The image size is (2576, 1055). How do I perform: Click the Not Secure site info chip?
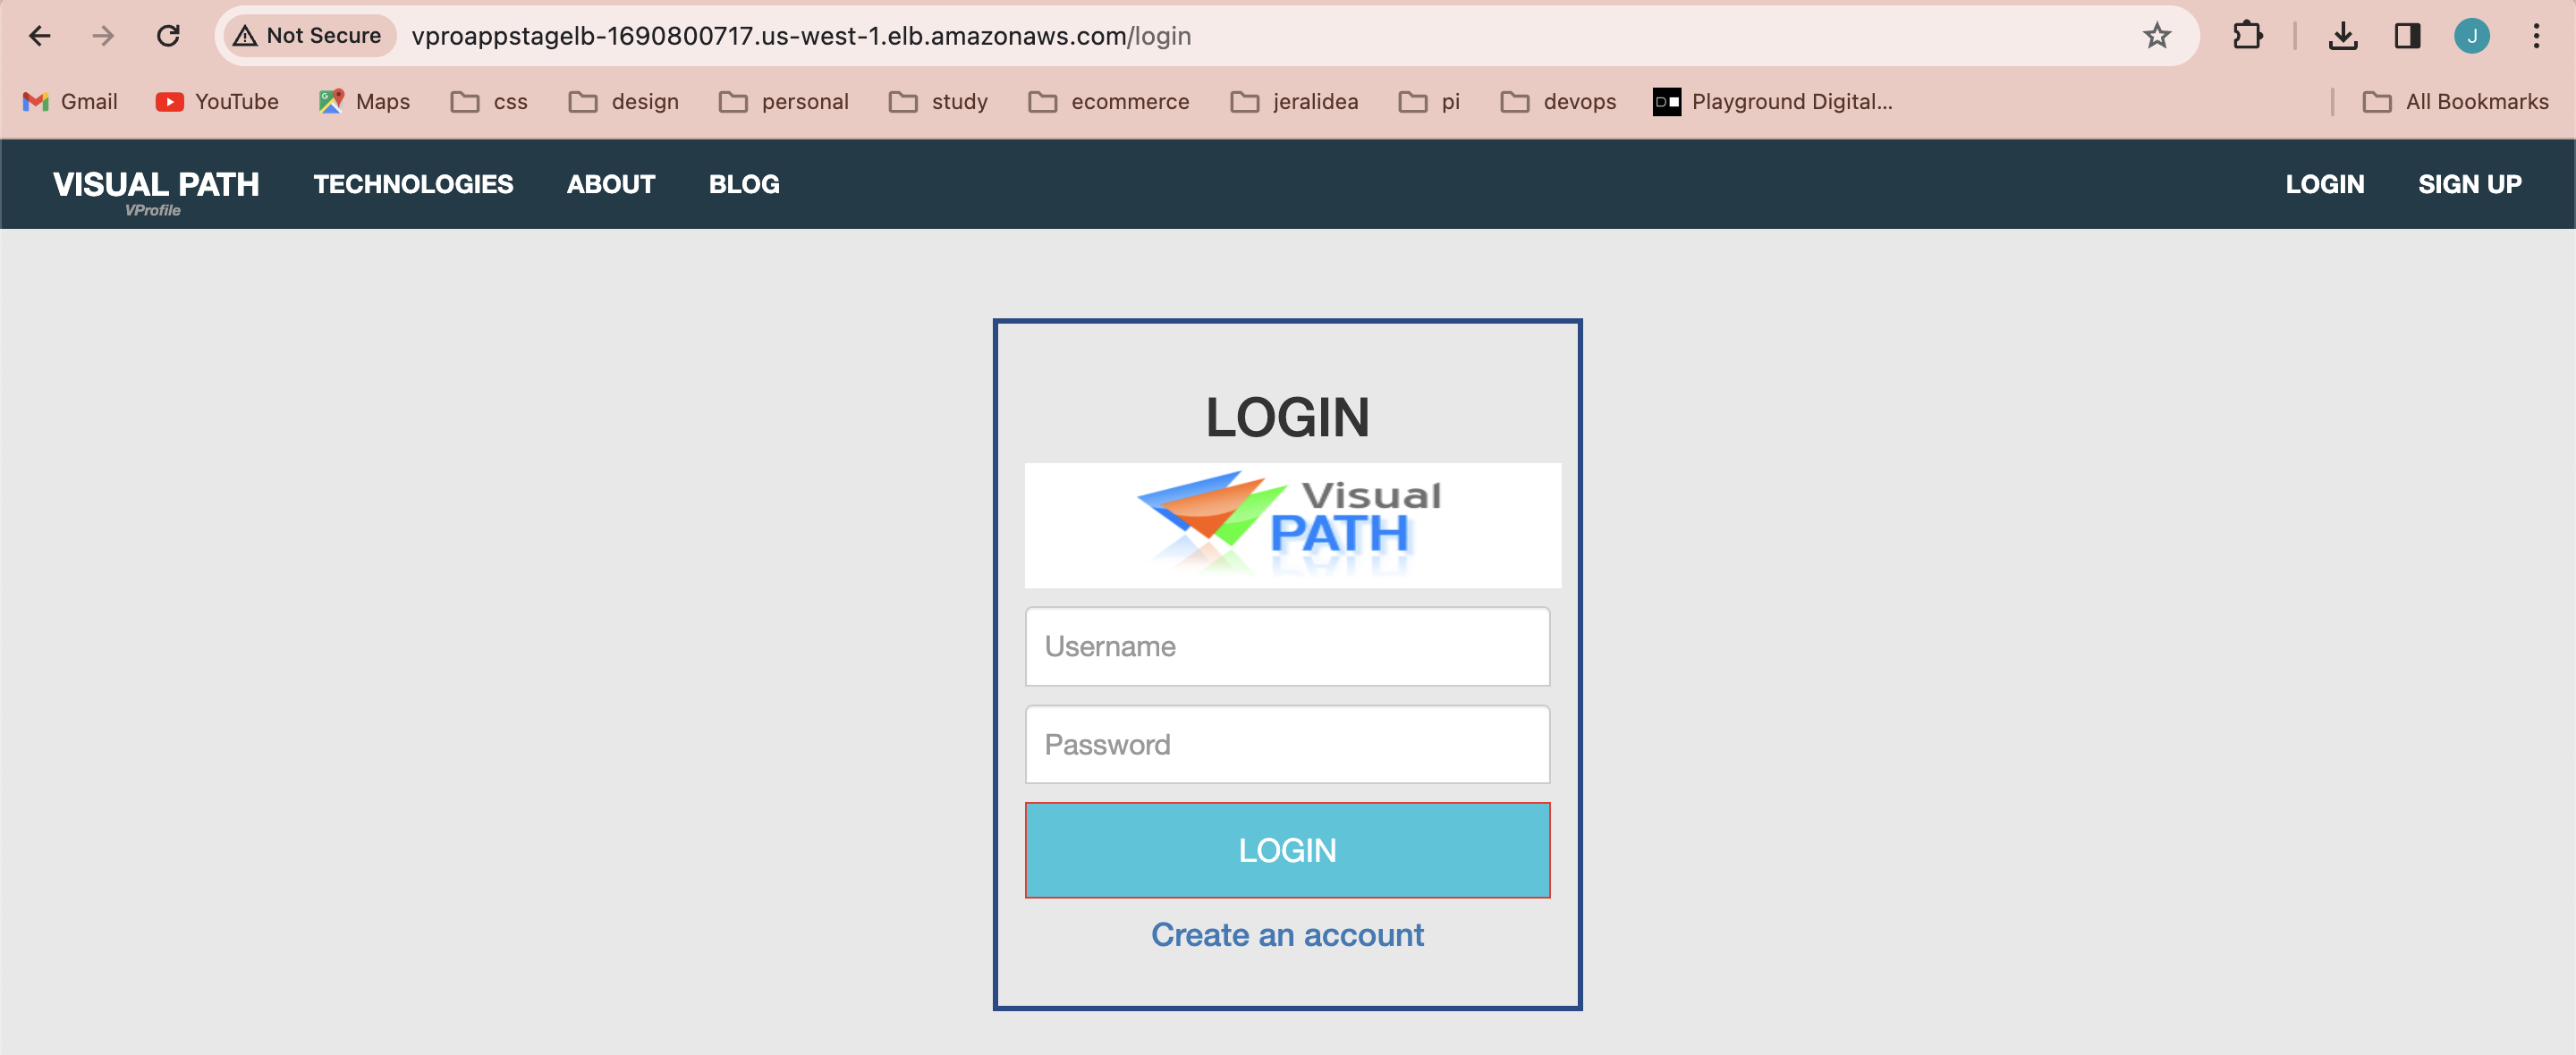[308, 36]
